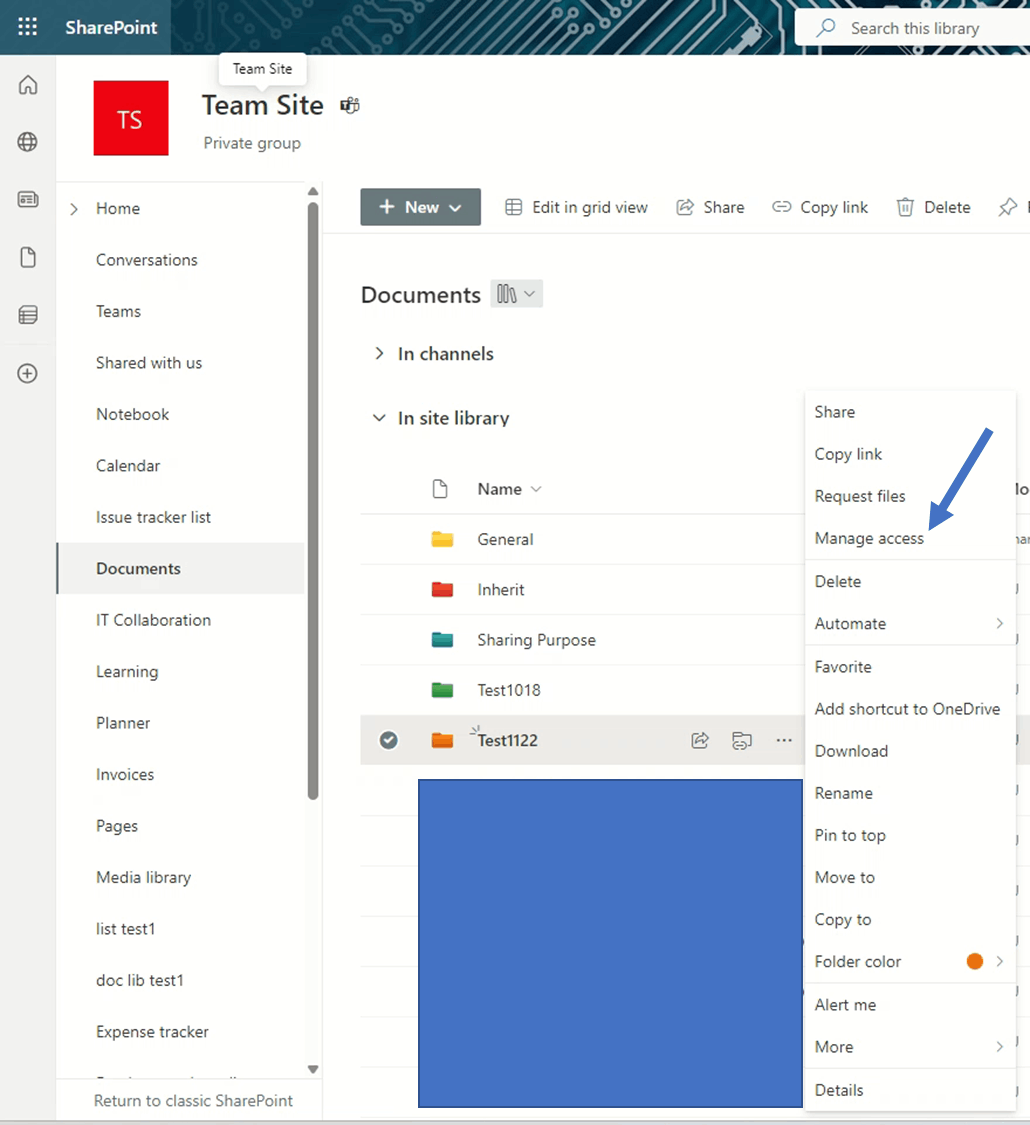
Task: Choose Details in the context menu
Action: (x=910, y=1090)
